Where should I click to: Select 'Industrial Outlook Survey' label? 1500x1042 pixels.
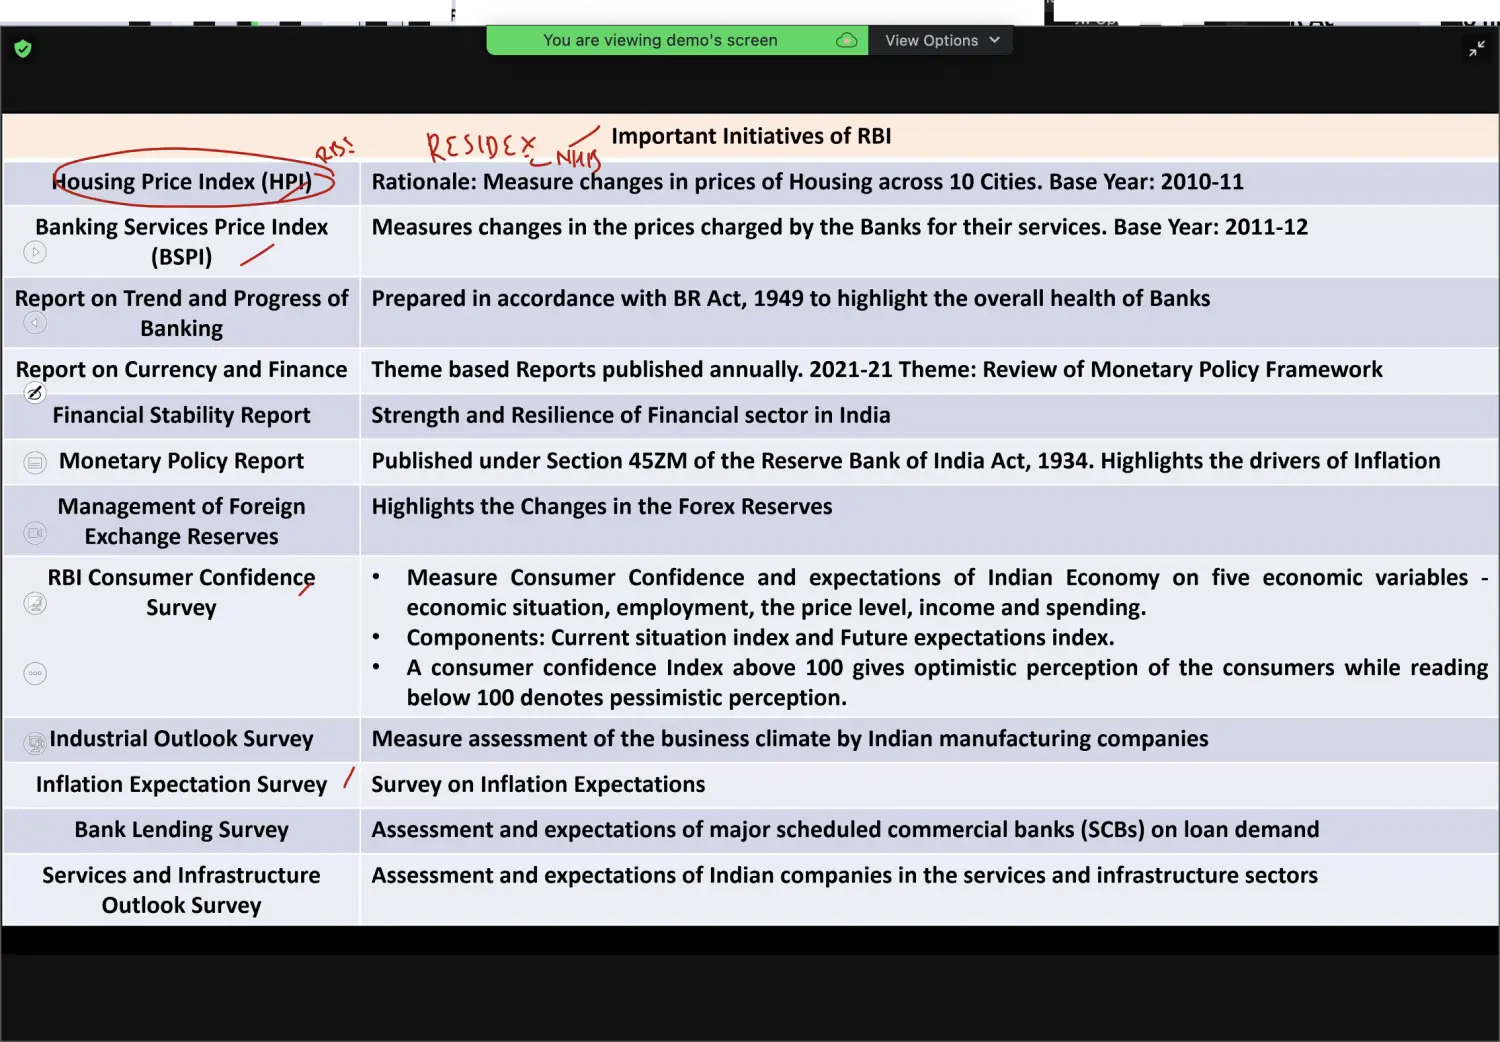(181, 739)
